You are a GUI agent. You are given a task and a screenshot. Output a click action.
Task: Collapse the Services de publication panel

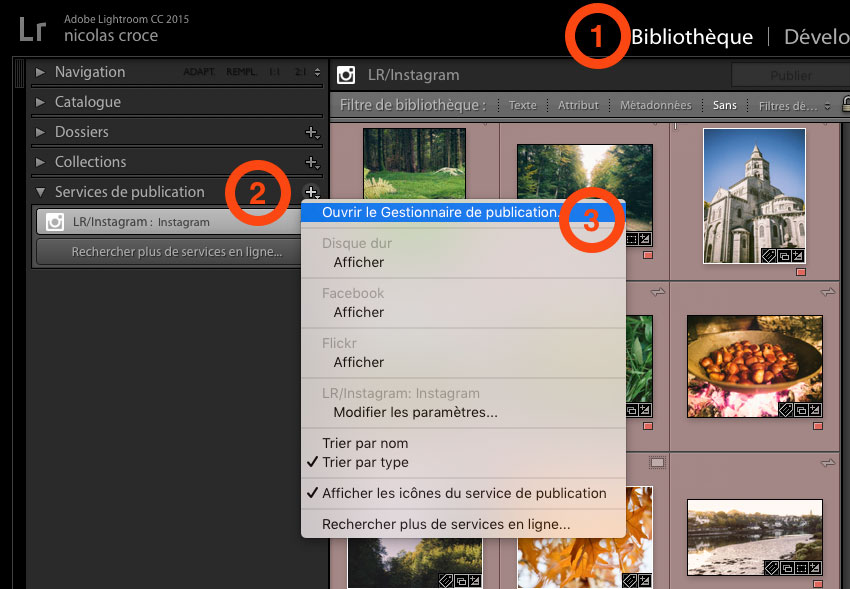coord(41,192)
